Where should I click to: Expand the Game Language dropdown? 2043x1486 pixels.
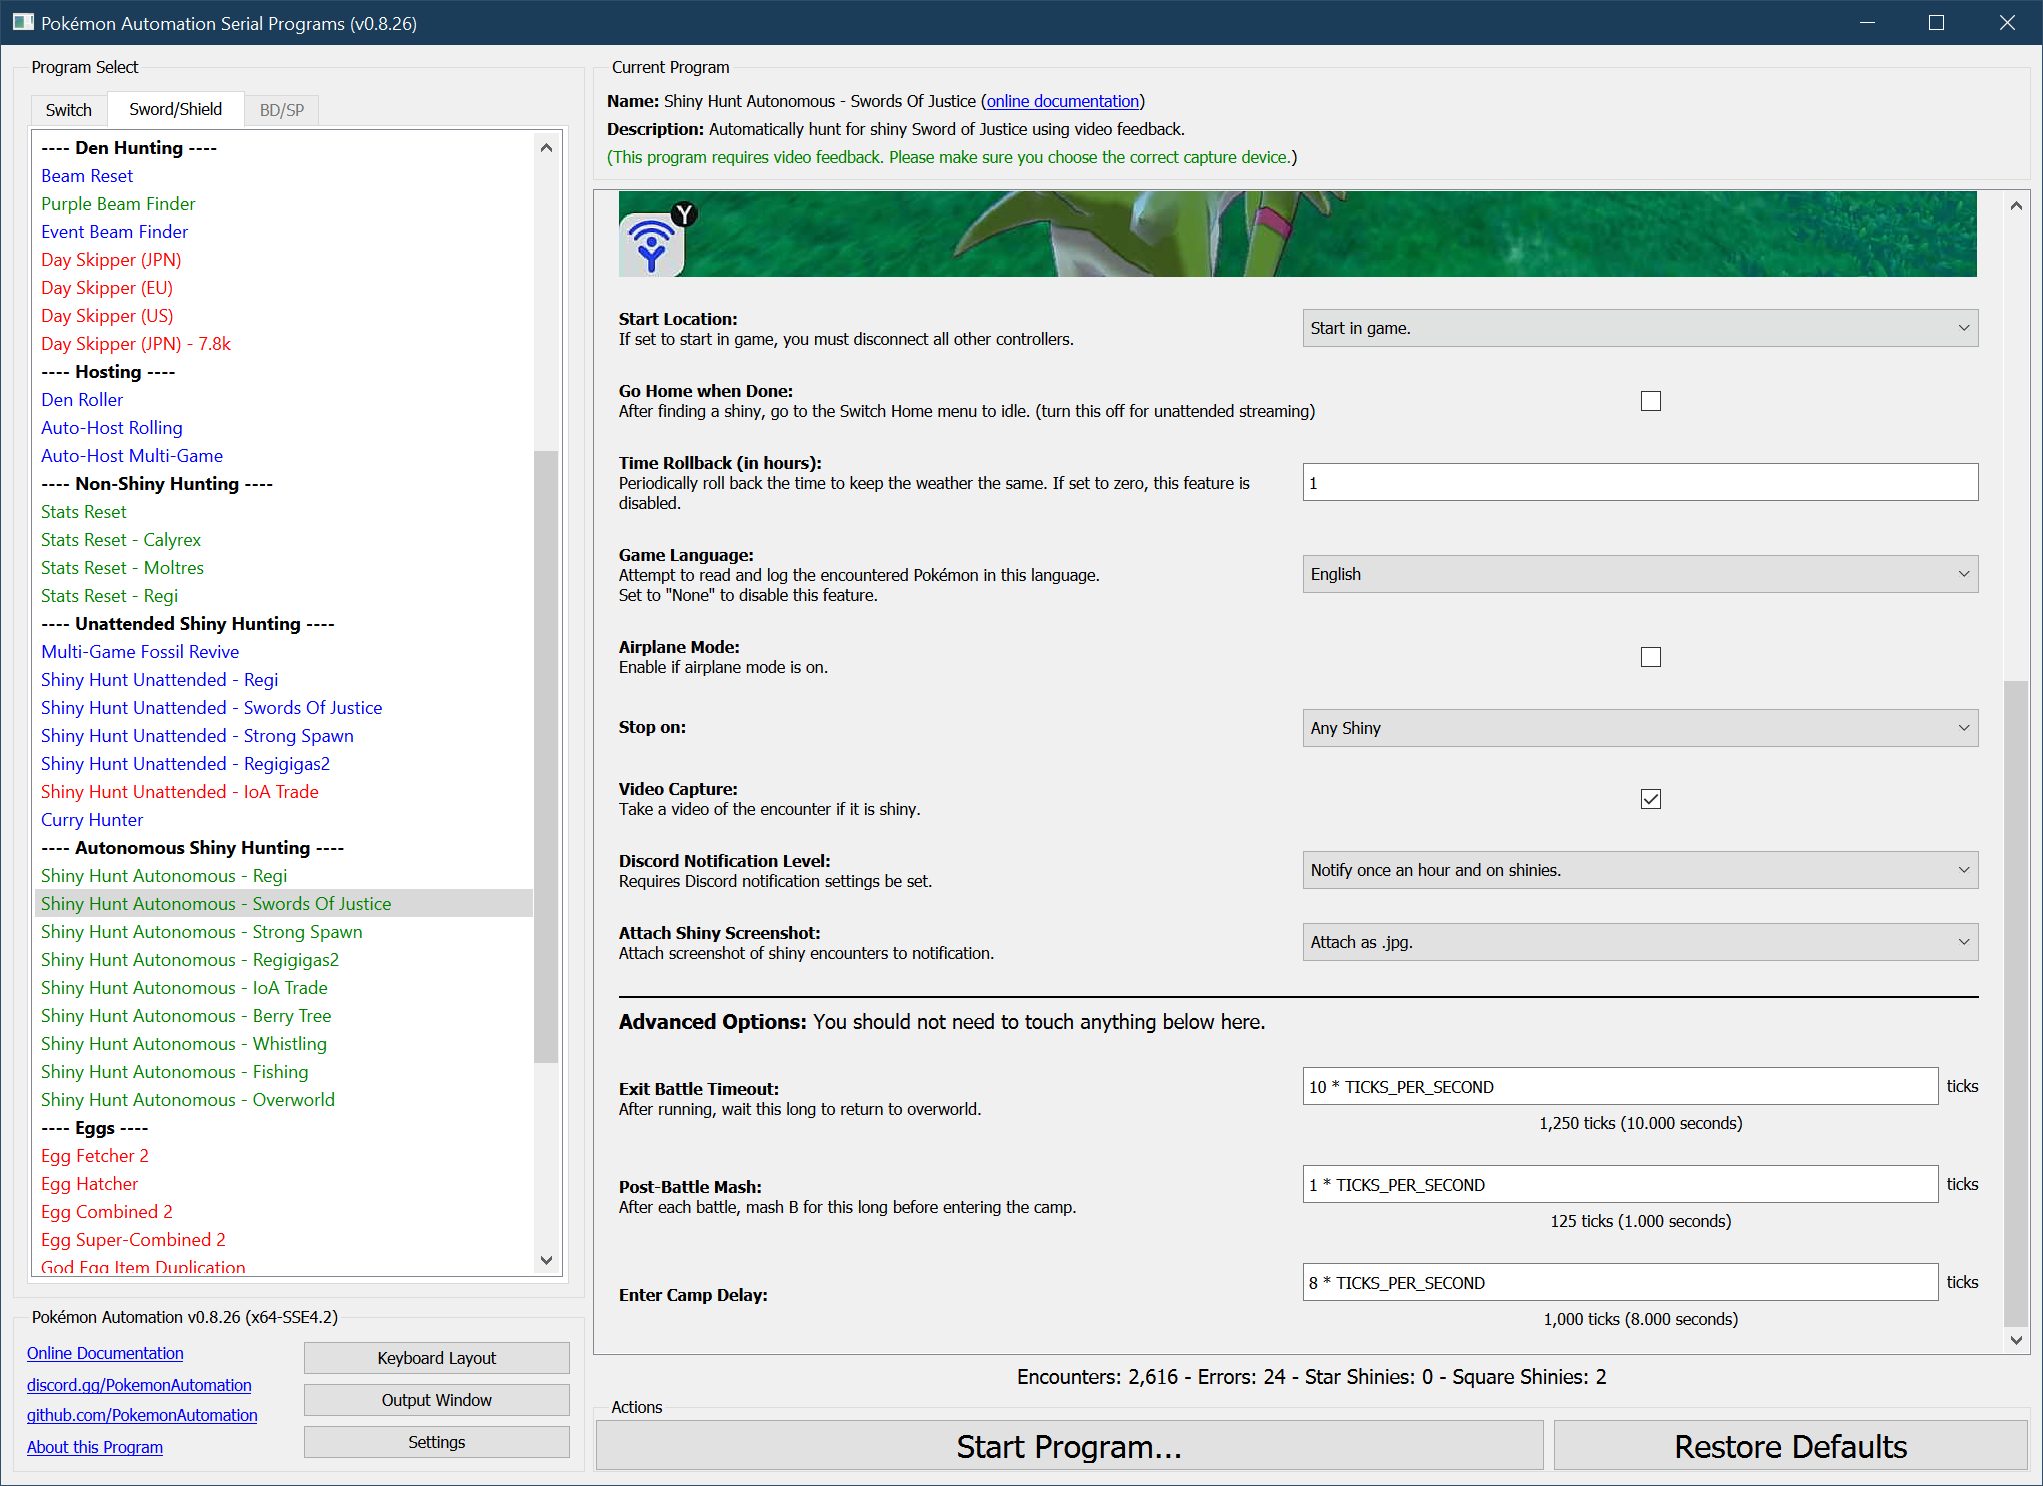coord(1639,574)
